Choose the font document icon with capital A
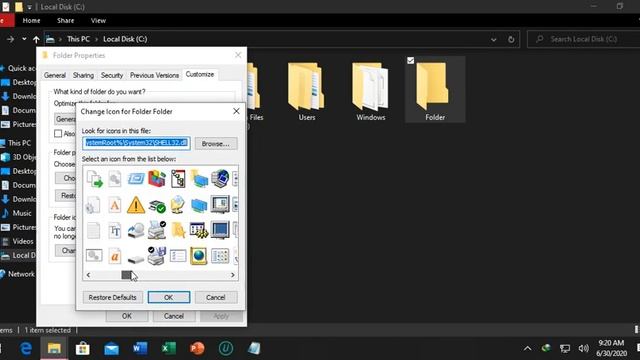This screenshot has height=360, width=640. click(x=115, y=205)
